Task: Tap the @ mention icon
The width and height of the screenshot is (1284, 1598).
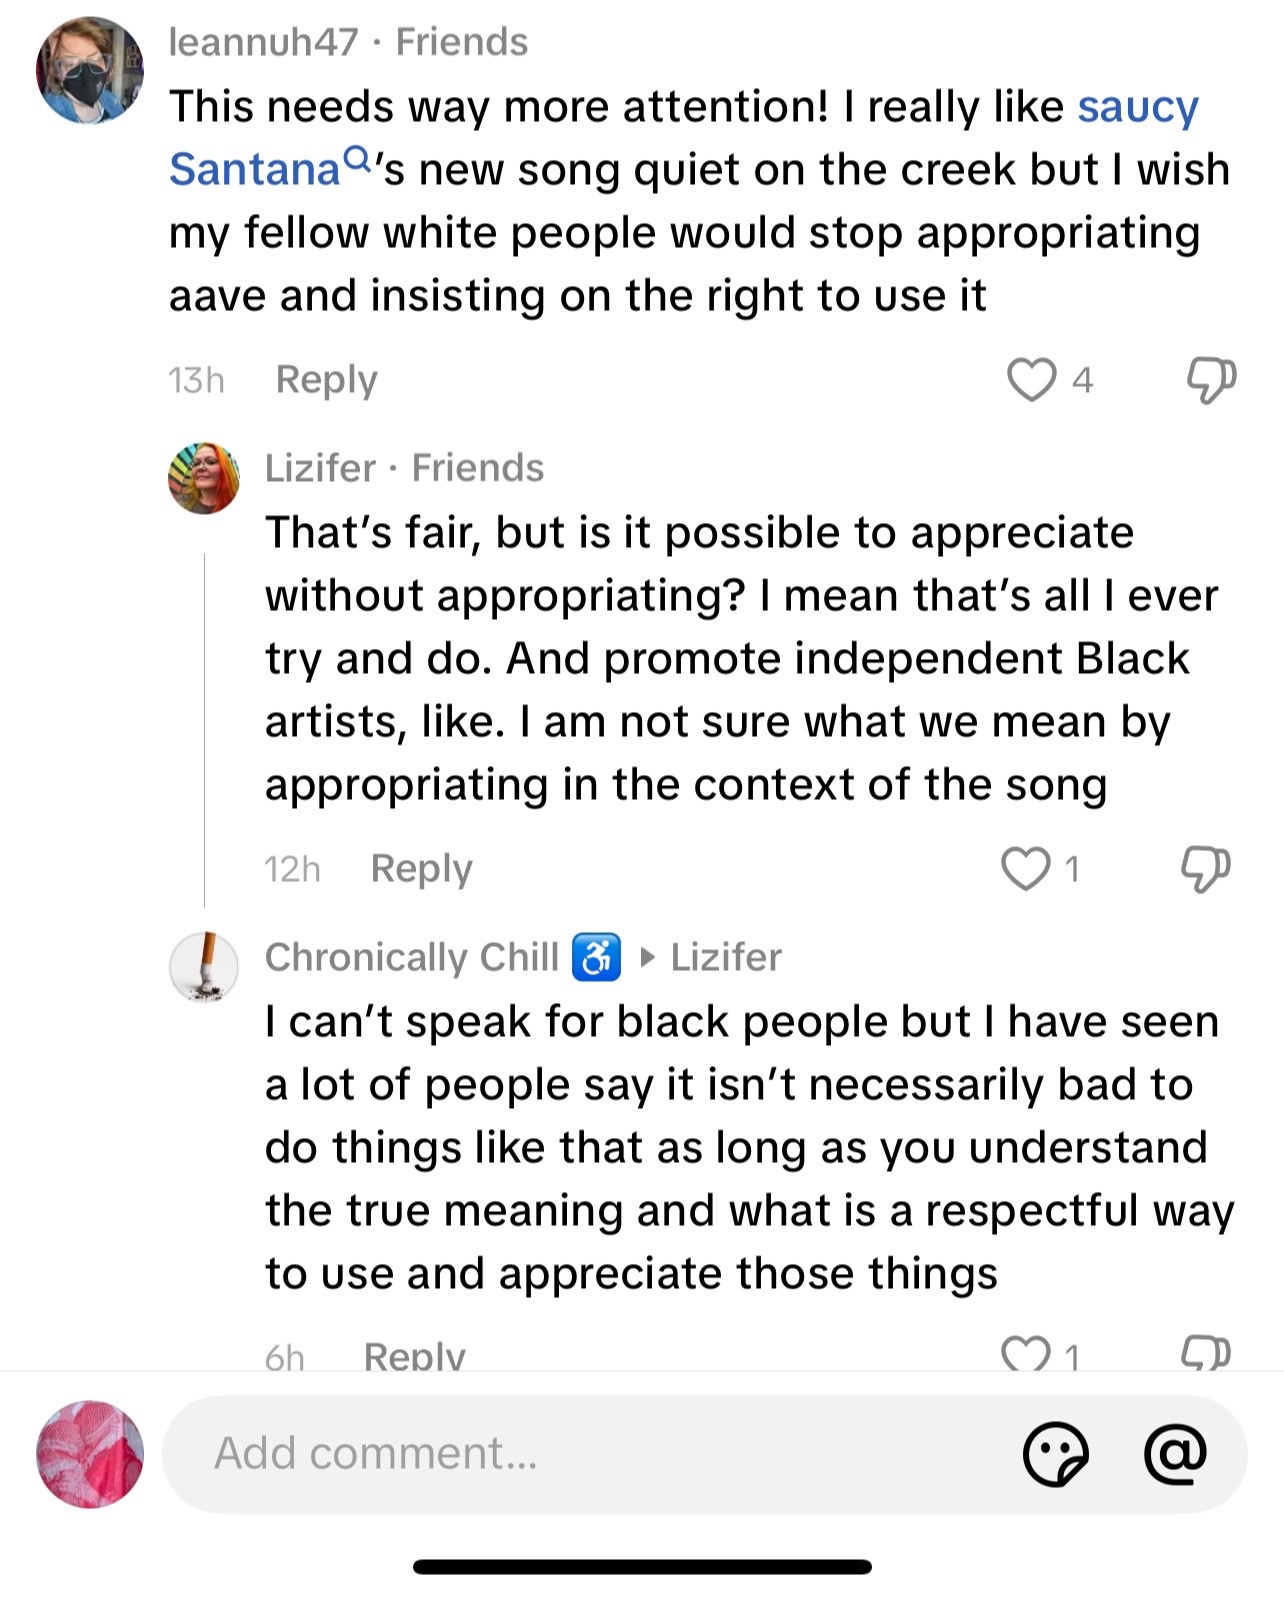Action: coord(1176,1452)
